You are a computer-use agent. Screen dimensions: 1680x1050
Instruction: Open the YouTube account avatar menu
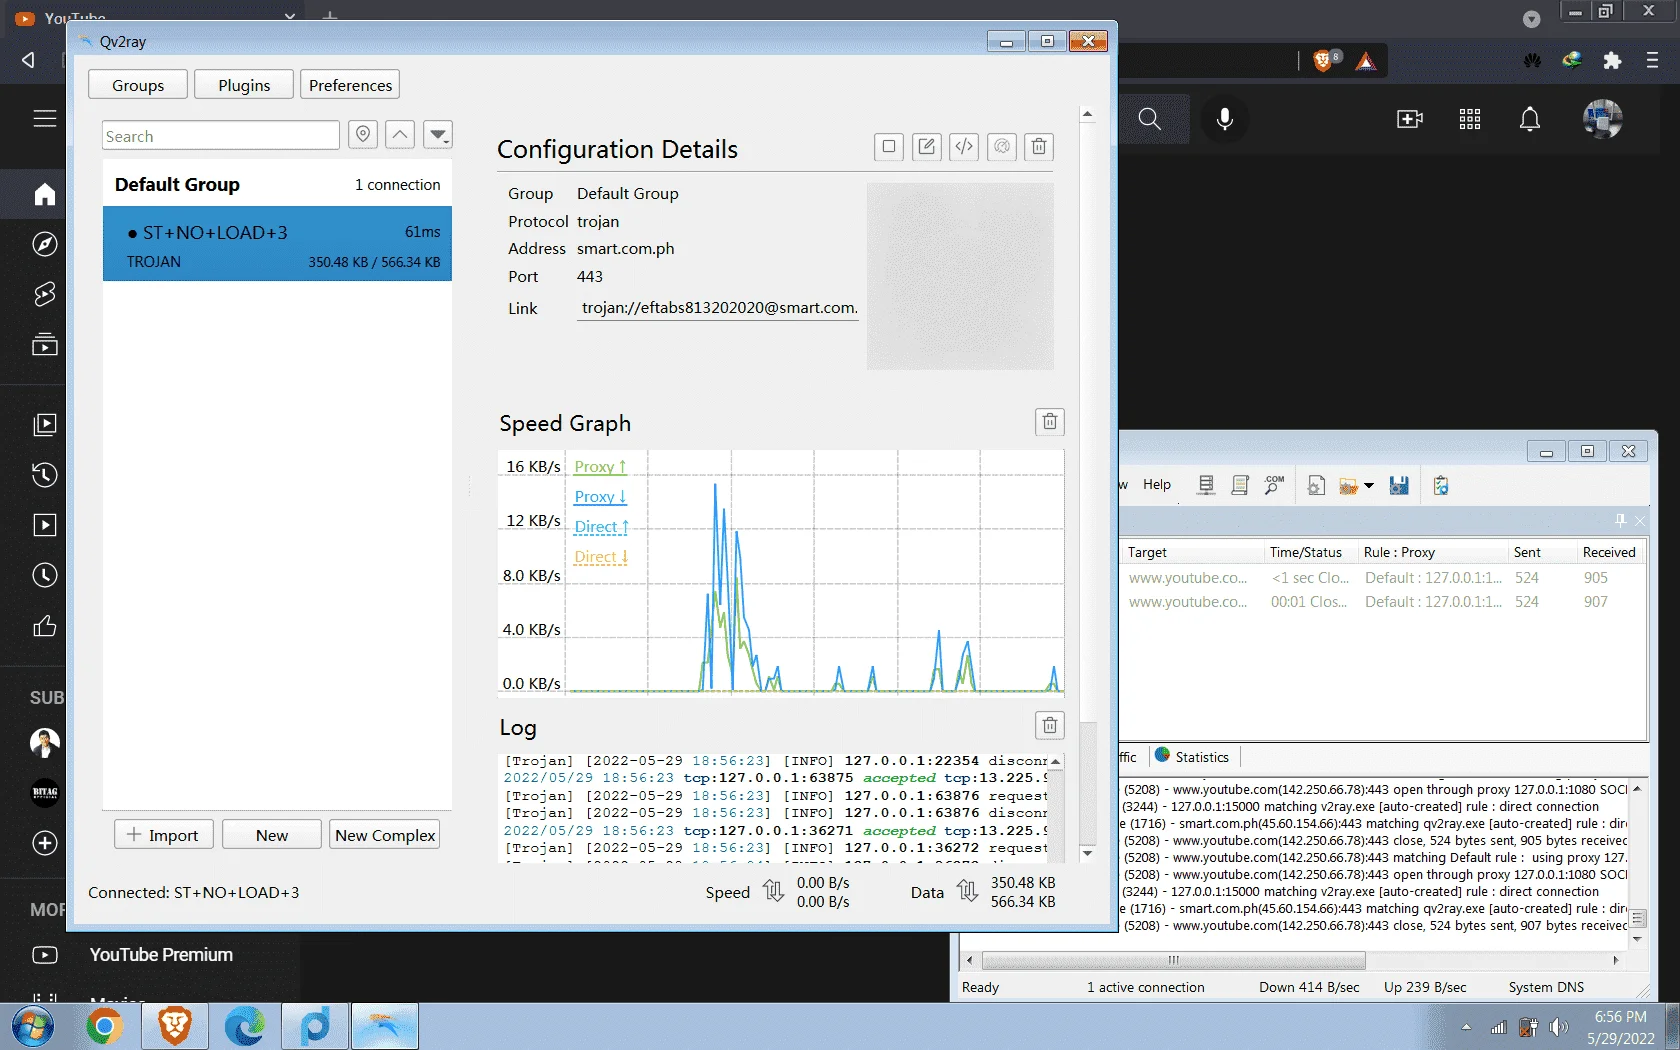click(x=1602, y=119)
